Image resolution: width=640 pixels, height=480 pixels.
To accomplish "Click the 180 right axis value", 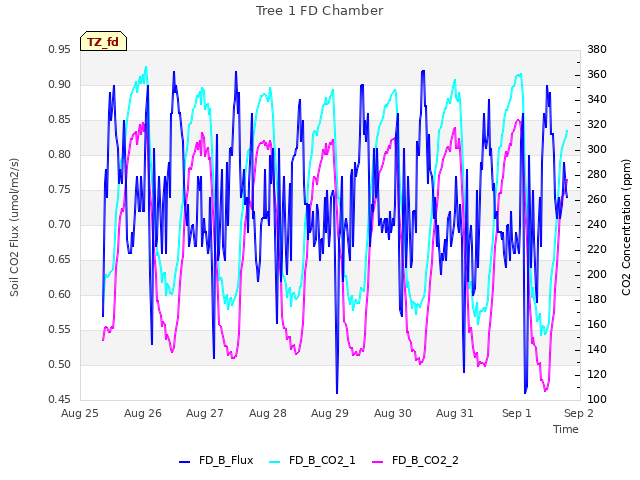I will [597, 300].
